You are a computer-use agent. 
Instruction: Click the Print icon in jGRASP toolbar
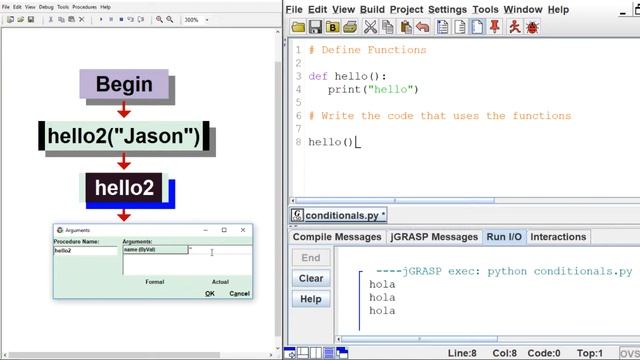[x=350, y=27]
